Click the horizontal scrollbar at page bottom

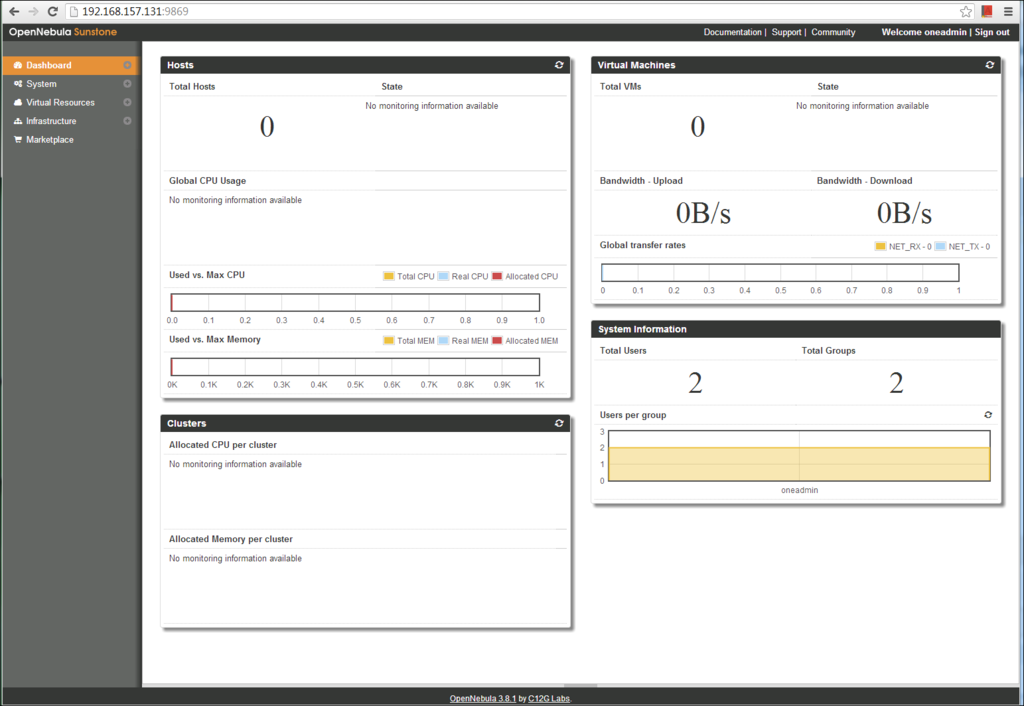(581, 686)
